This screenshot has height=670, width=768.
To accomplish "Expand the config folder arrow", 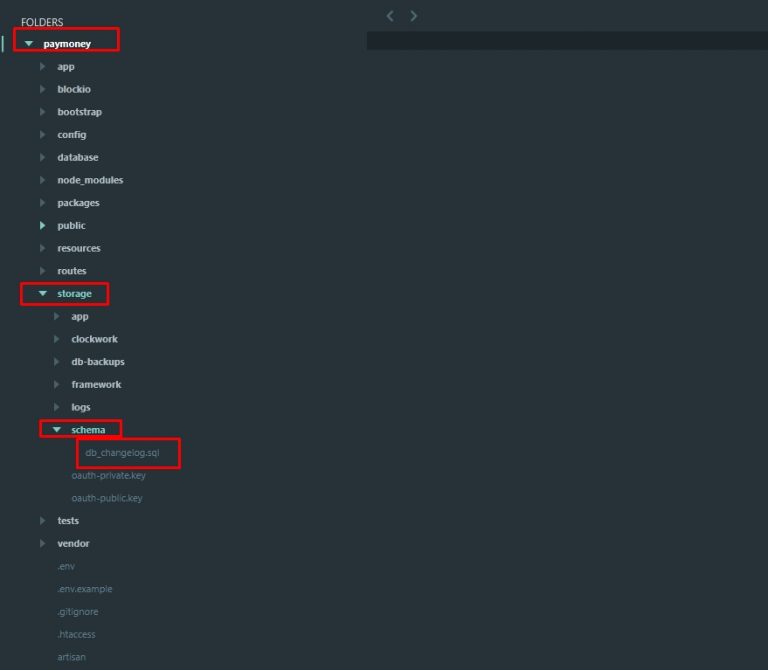I will [x=43, y=135].
